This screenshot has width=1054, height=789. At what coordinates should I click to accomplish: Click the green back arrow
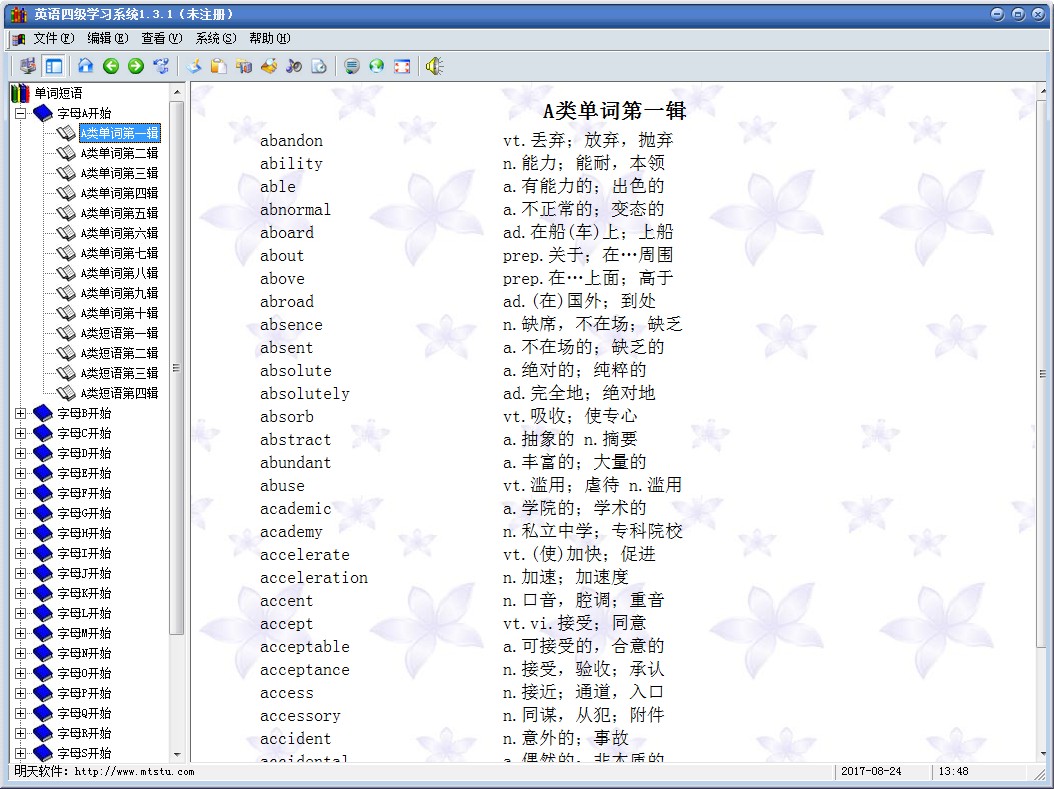[x=111, y=66]
